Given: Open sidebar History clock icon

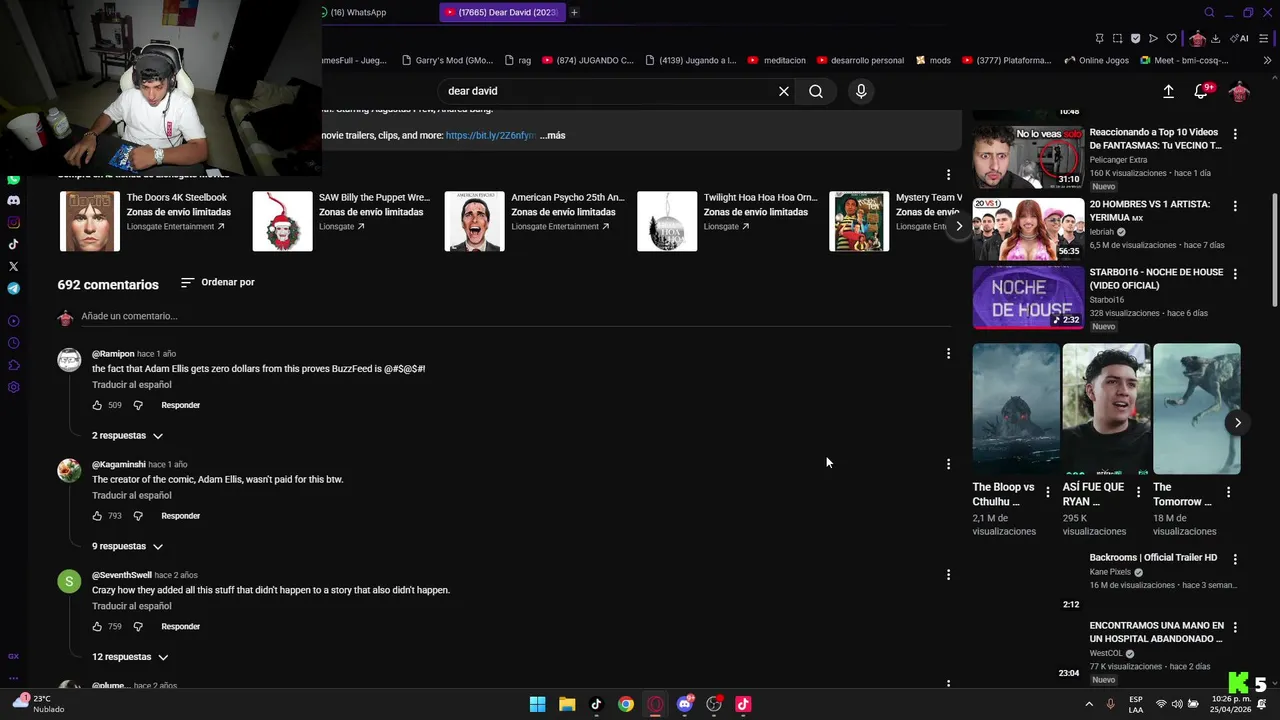Looking at the screenshot, I should pos(13,343).
